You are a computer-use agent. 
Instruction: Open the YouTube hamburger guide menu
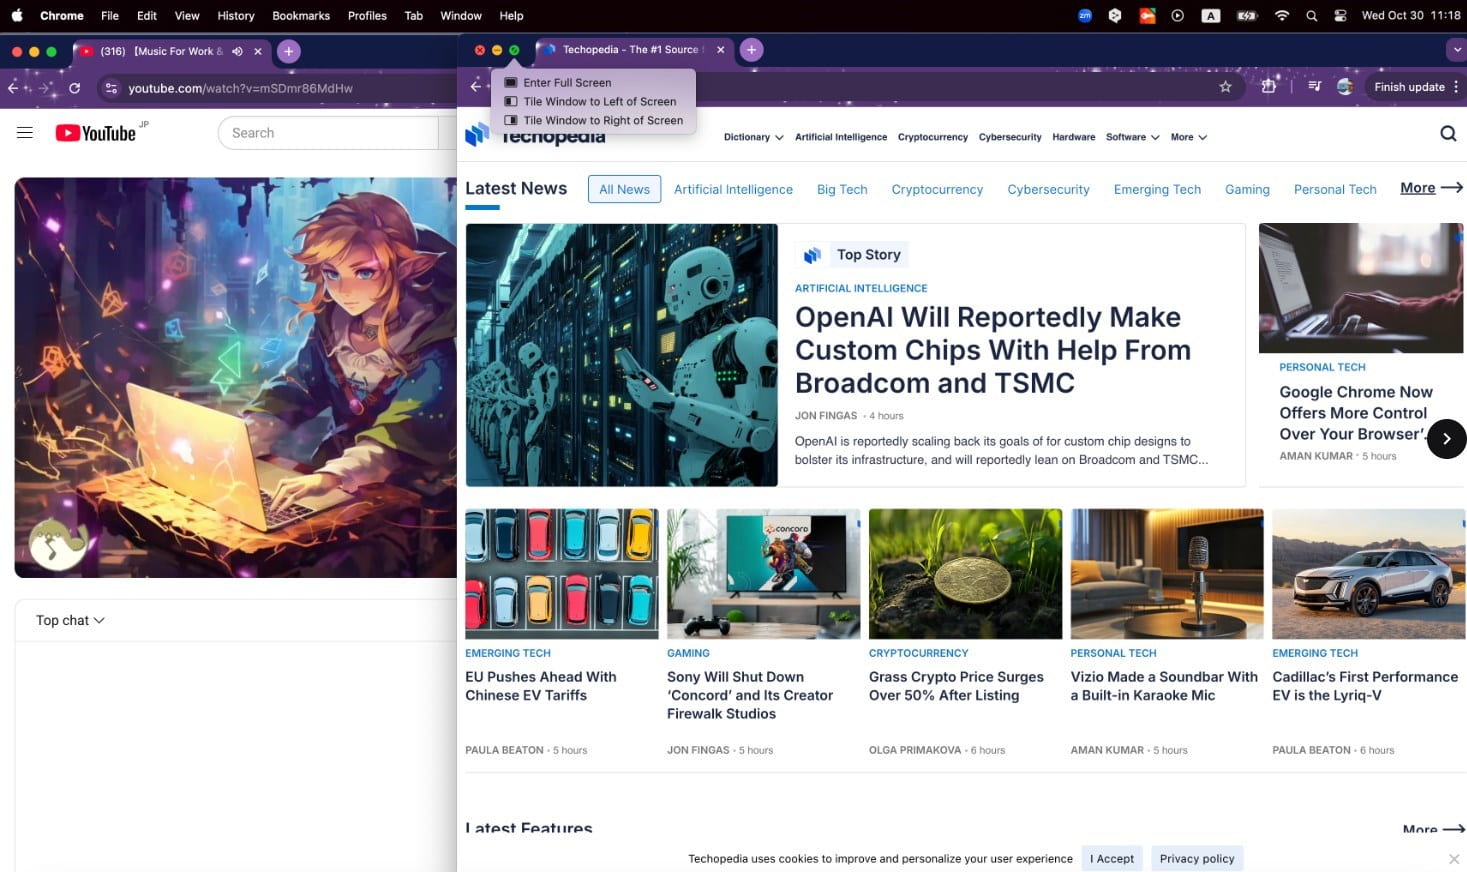coord(25,132)
